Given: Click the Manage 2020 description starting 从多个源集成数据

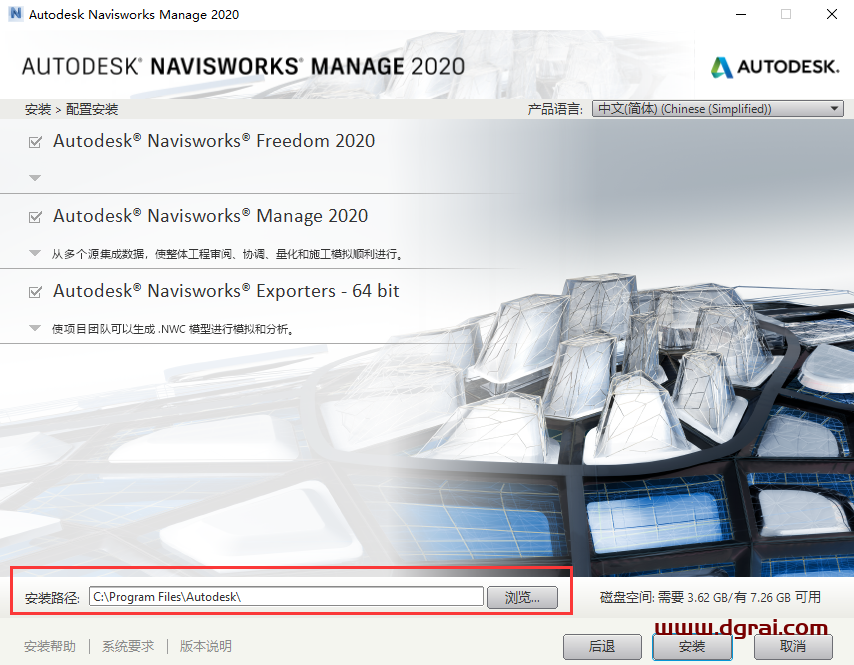Looking at the screenshot, I should pos(228,254).
